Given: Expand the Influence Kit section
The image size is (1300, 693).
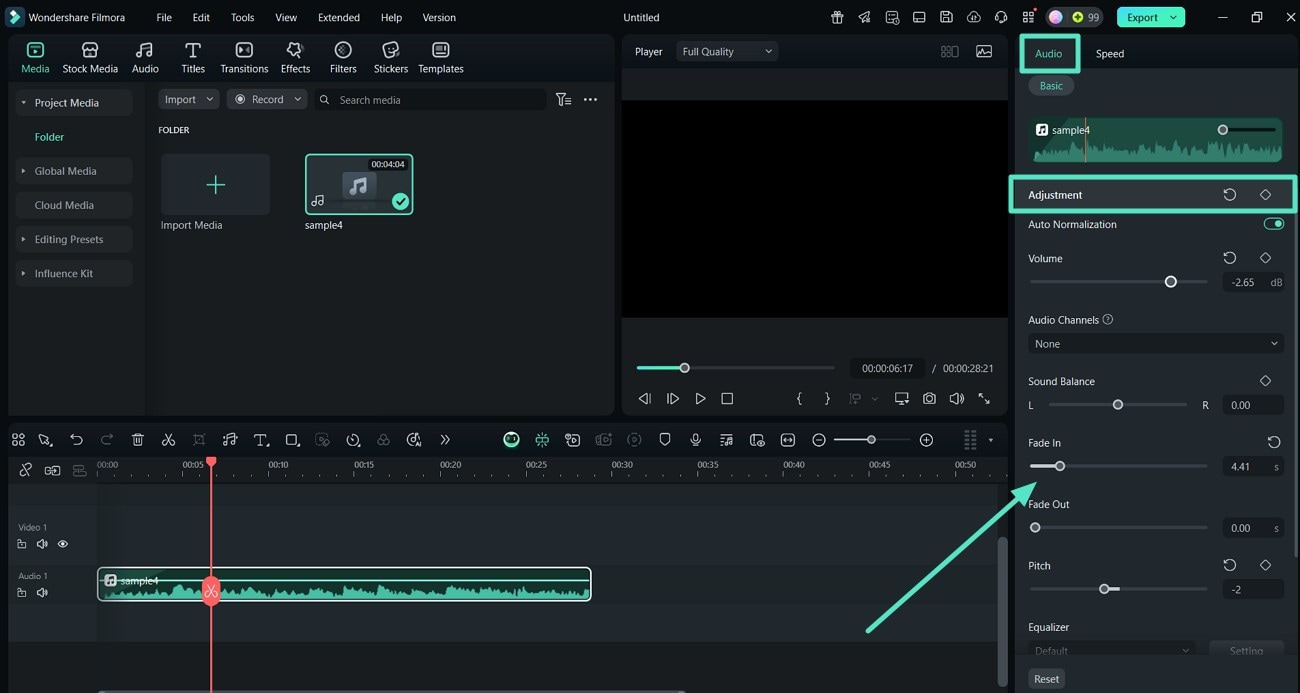Looking at the screenshot, I should coord(23,273).
